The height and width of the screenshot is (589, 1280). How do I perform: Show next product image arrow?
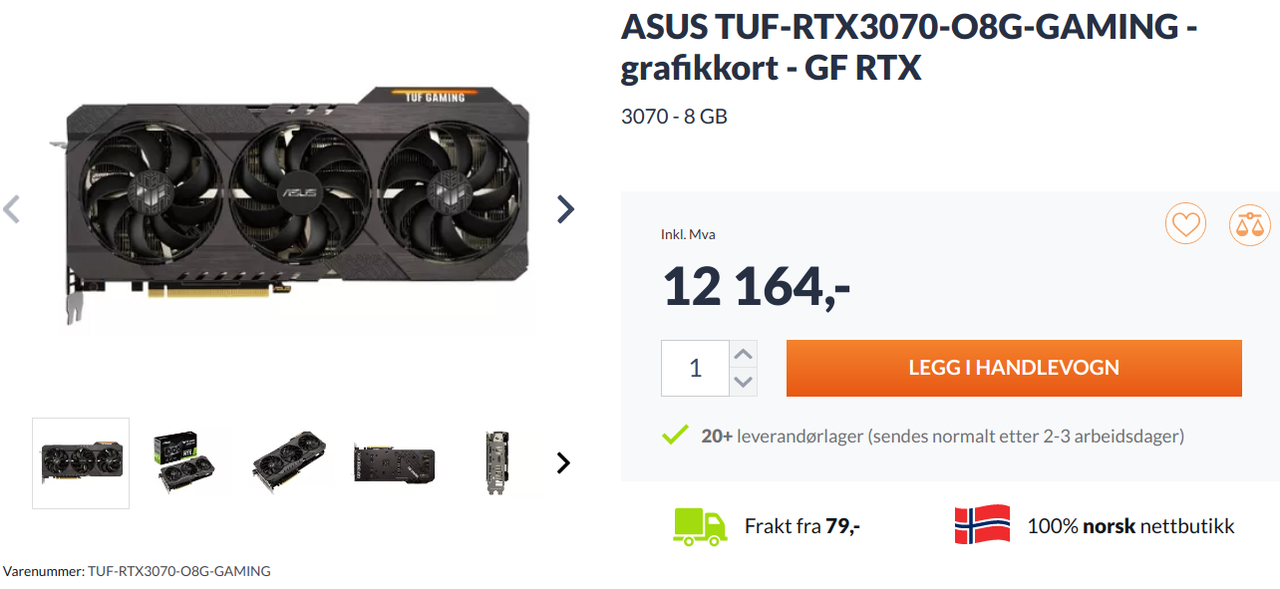[565, 209]
